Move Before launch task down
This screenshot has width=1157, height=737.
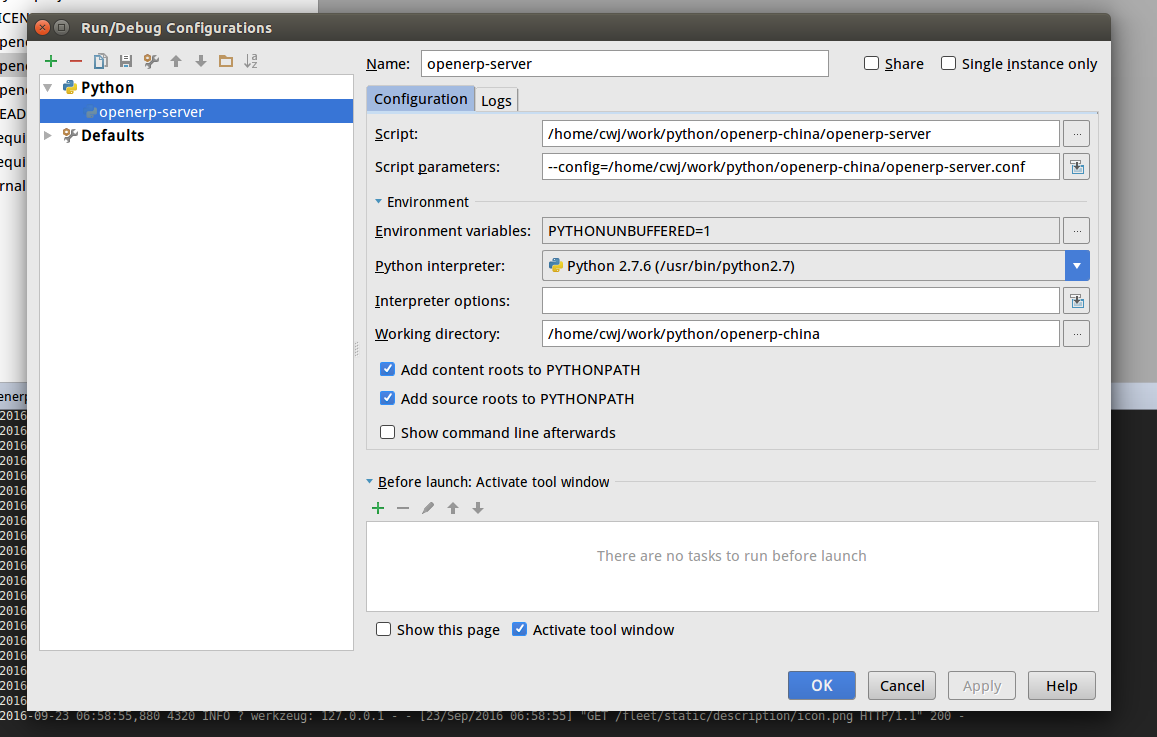pos(478,508)
